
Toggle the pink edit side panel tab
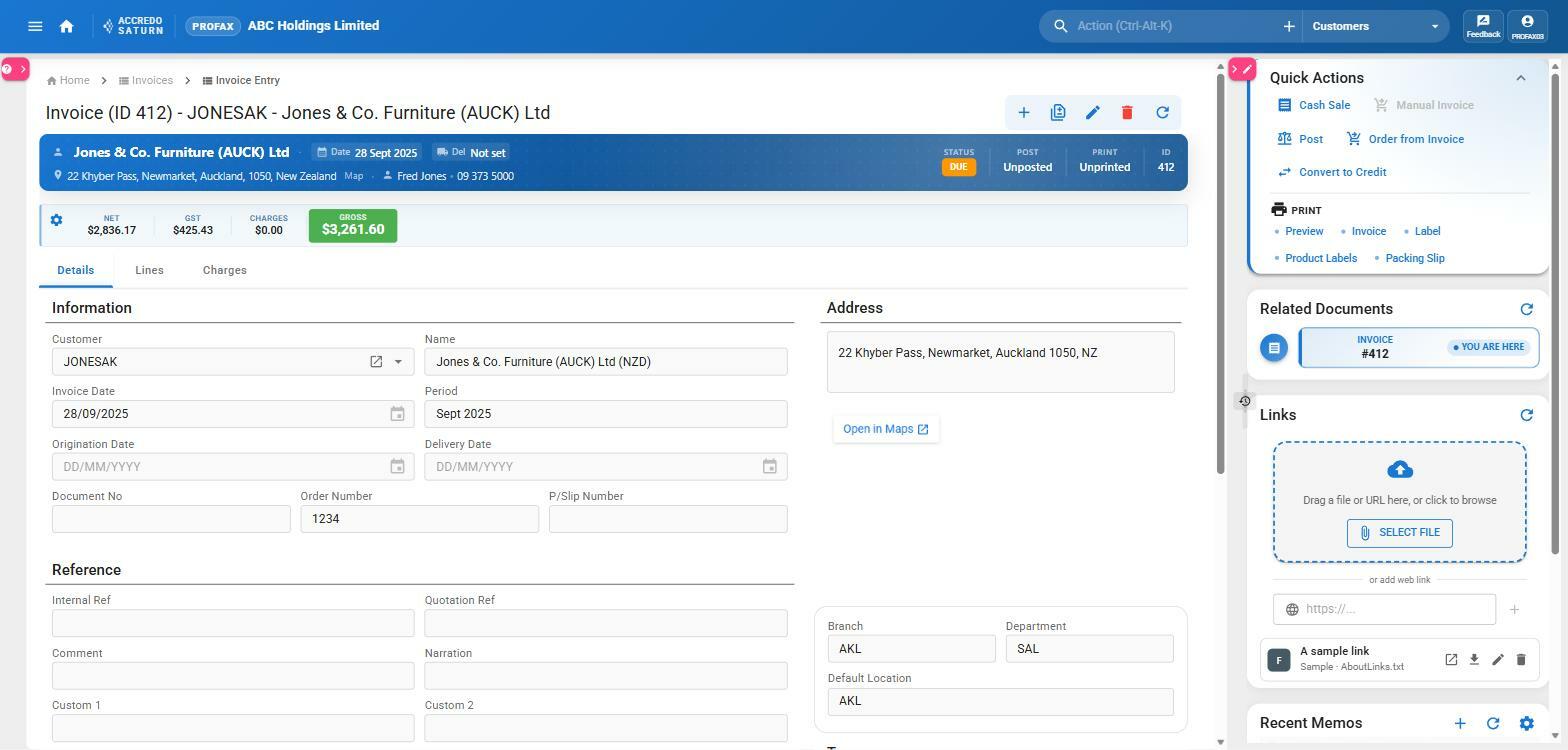tap(1242, 69)
